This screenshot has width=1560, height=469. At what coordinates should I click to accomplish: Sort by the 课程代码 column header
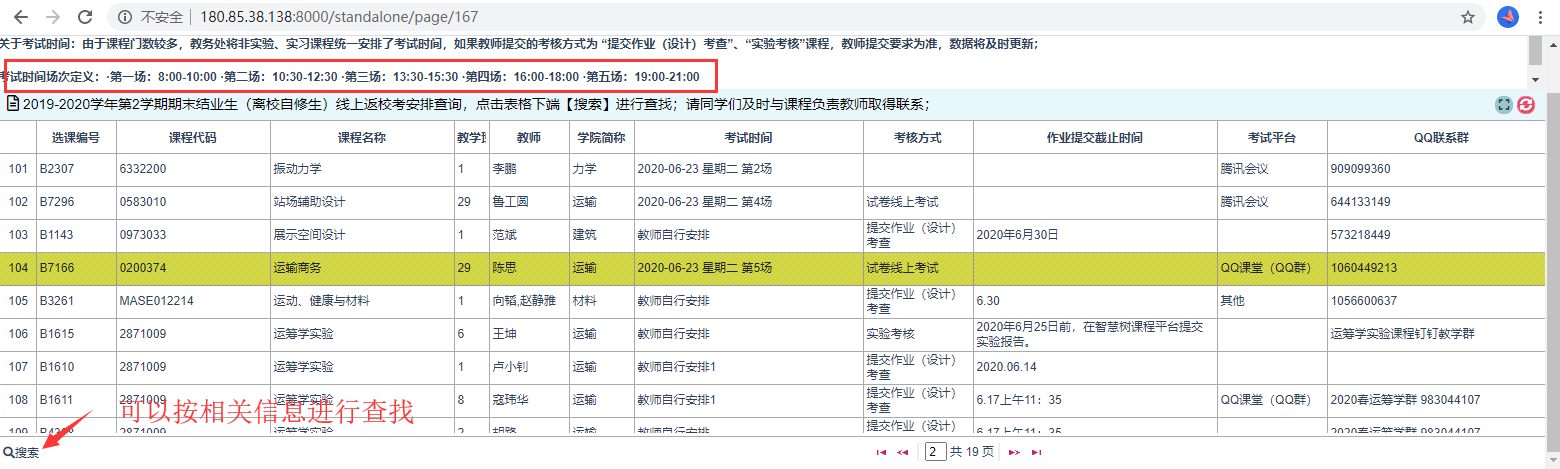193,137
